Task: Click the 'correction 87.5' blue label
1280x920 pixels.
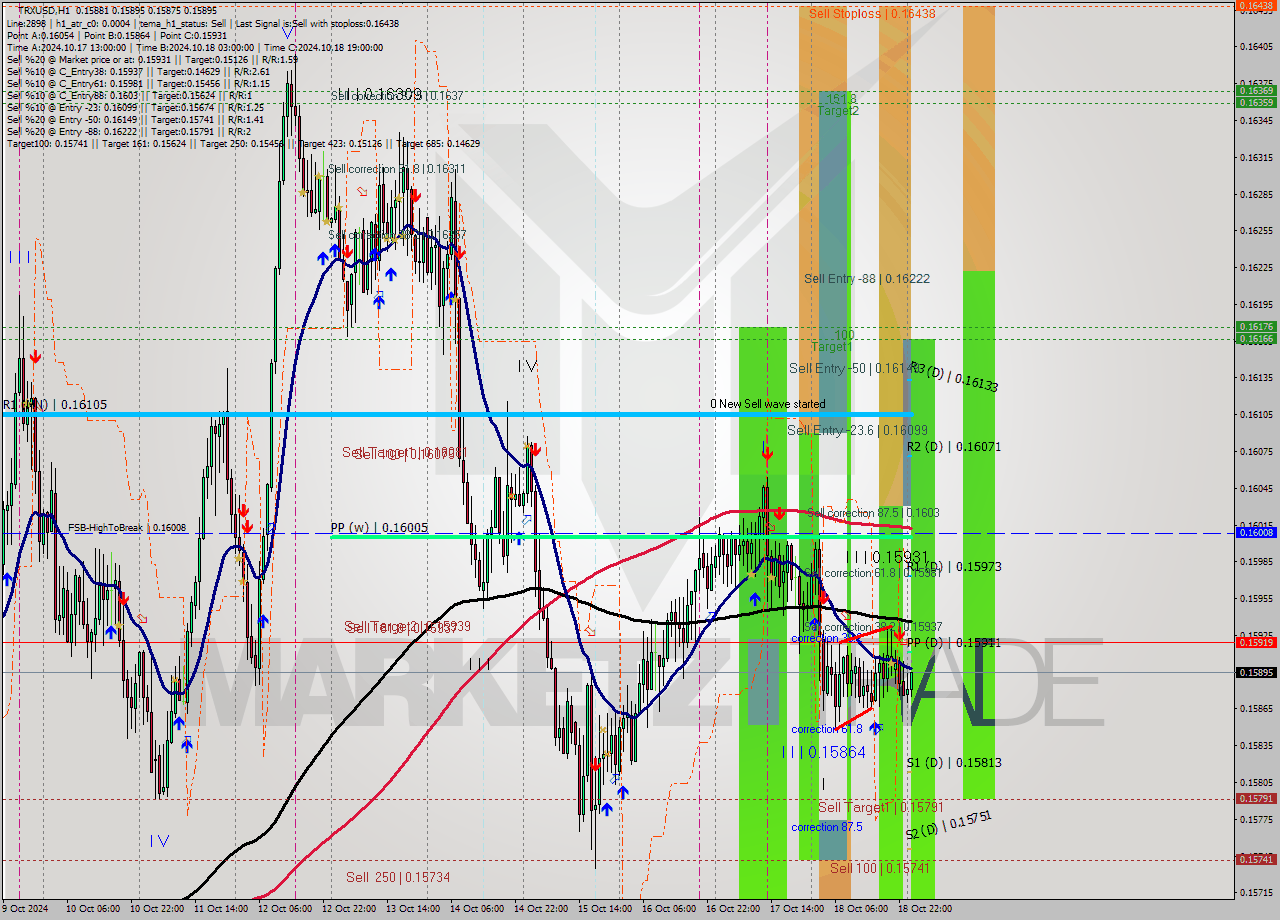Action: (x=826, y=827)
